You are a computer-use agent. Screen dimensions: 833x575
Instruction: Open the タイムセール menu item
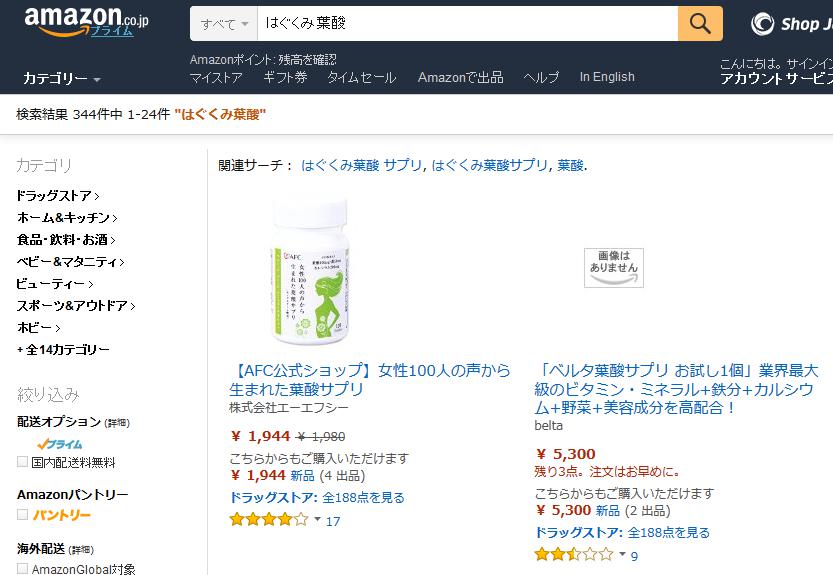point(361,78)
